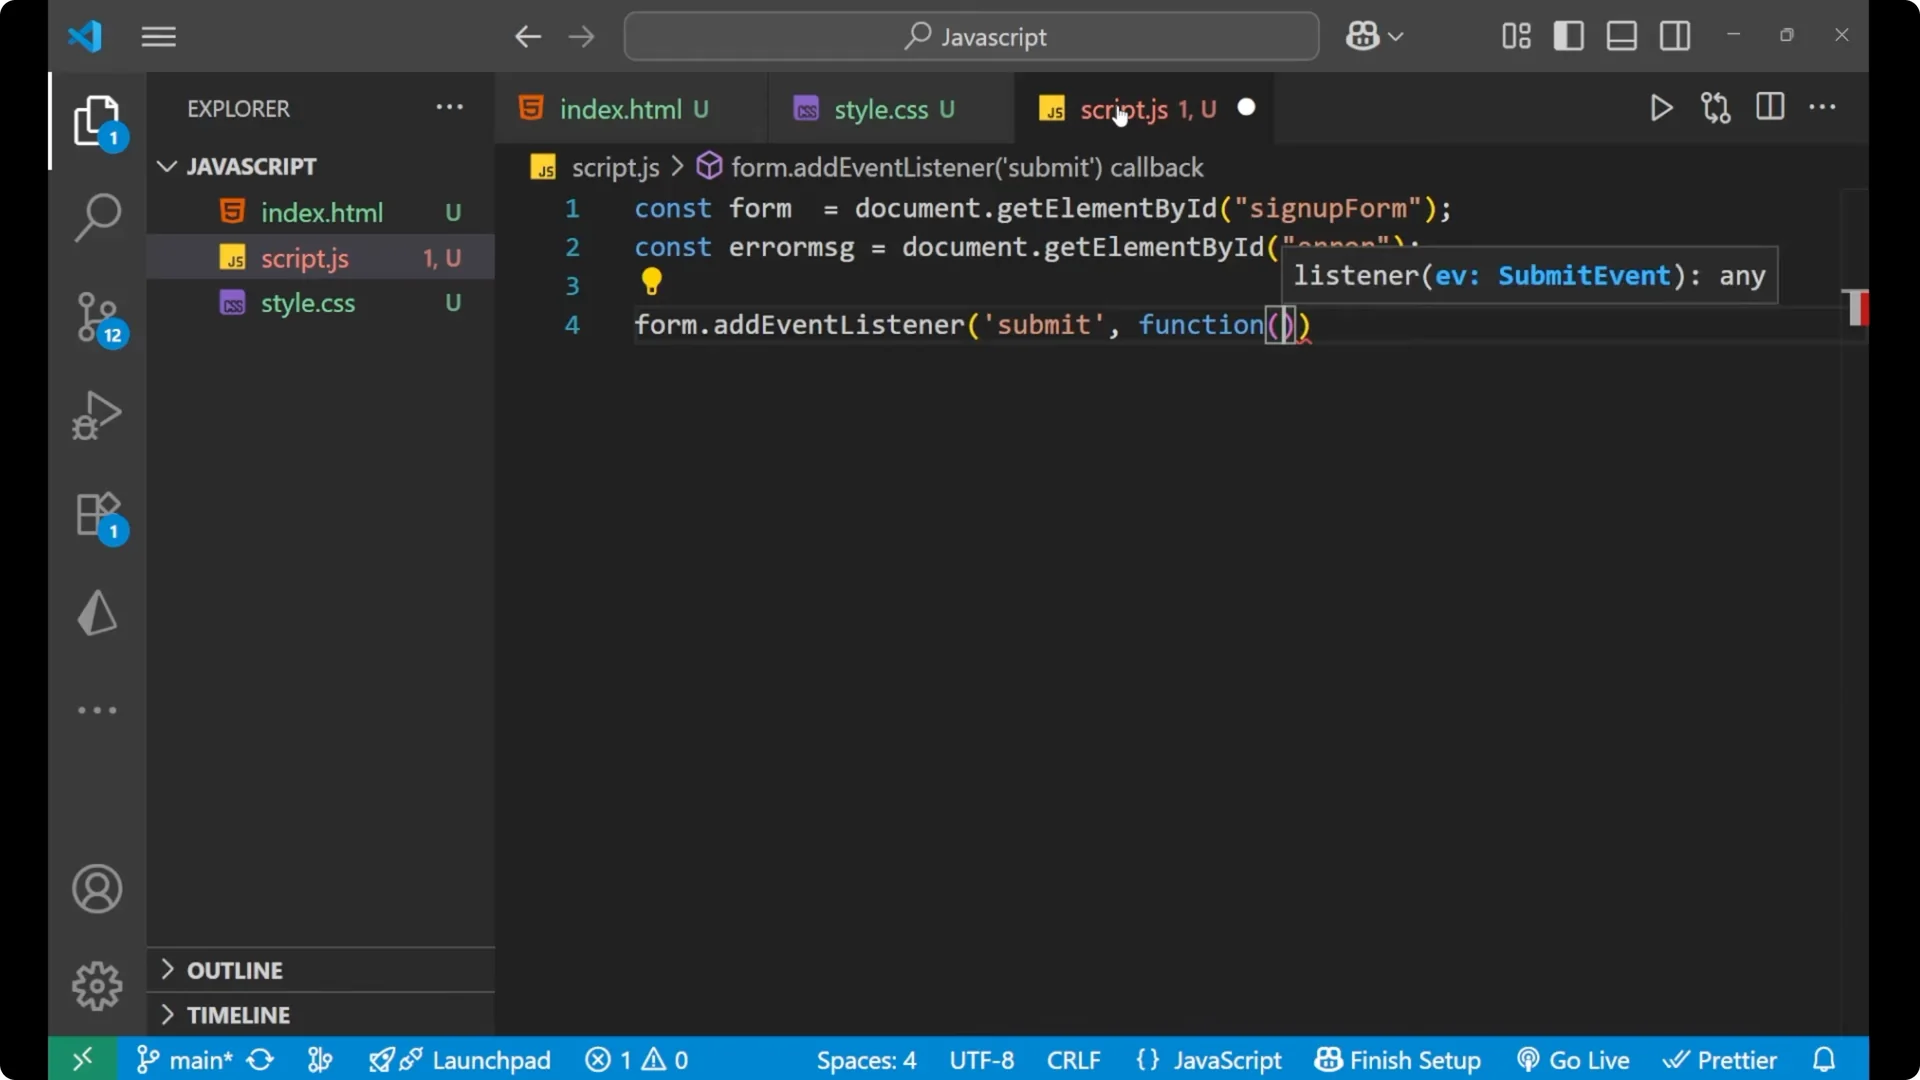Click the lightbulb code action on line 3
The image size is (1920, 1080).
(651, 282)
